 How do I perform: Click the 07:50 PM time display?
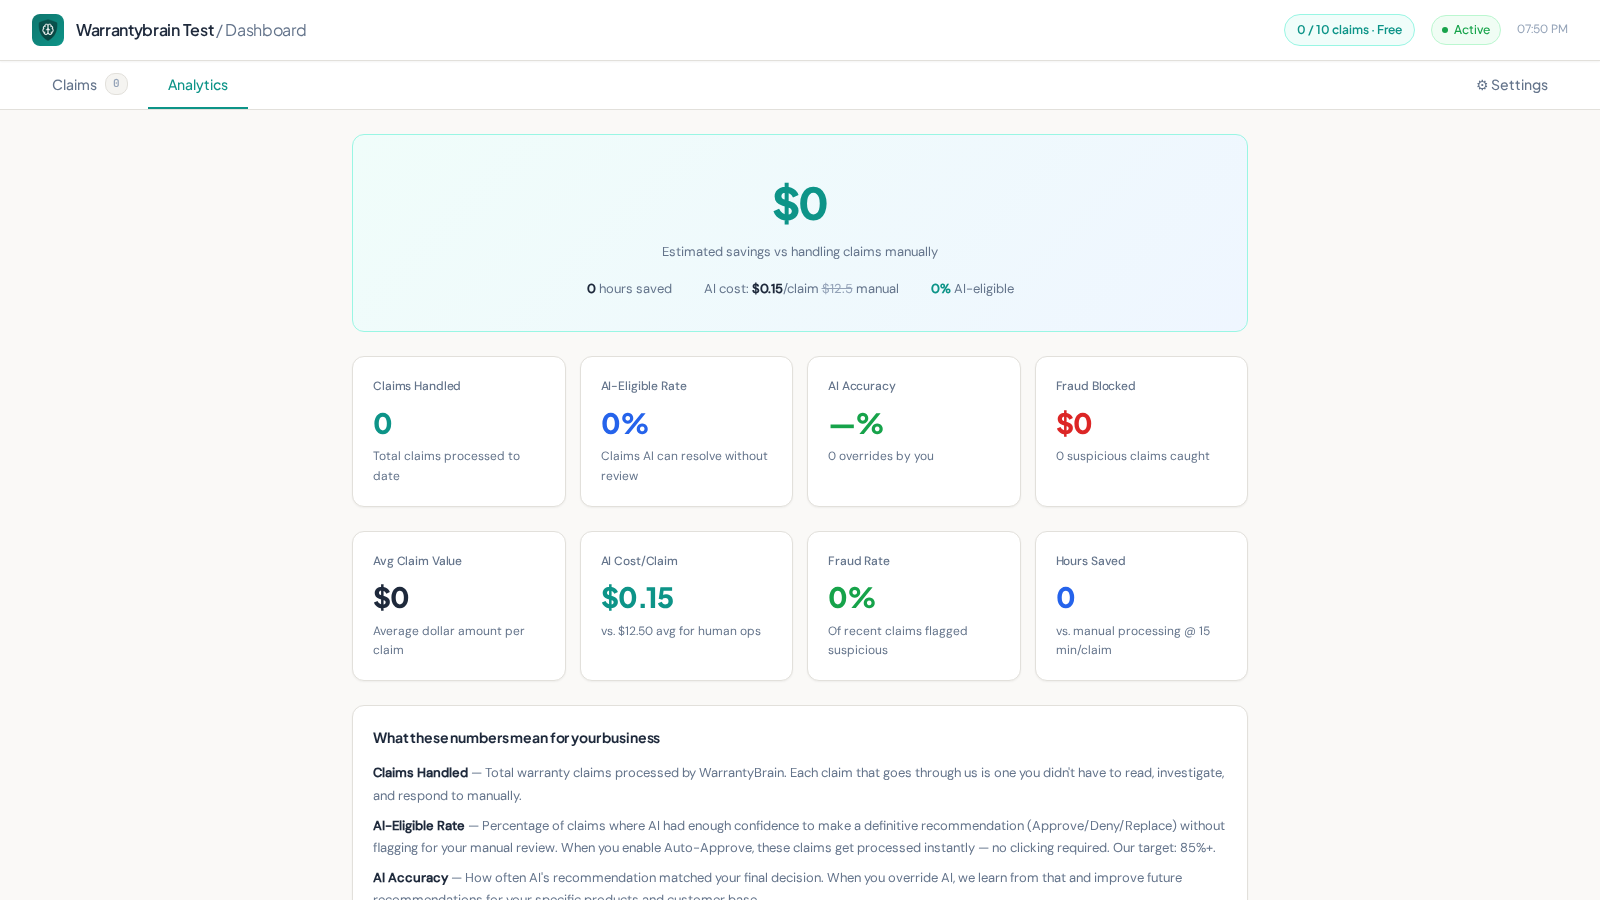point(1542,29)
